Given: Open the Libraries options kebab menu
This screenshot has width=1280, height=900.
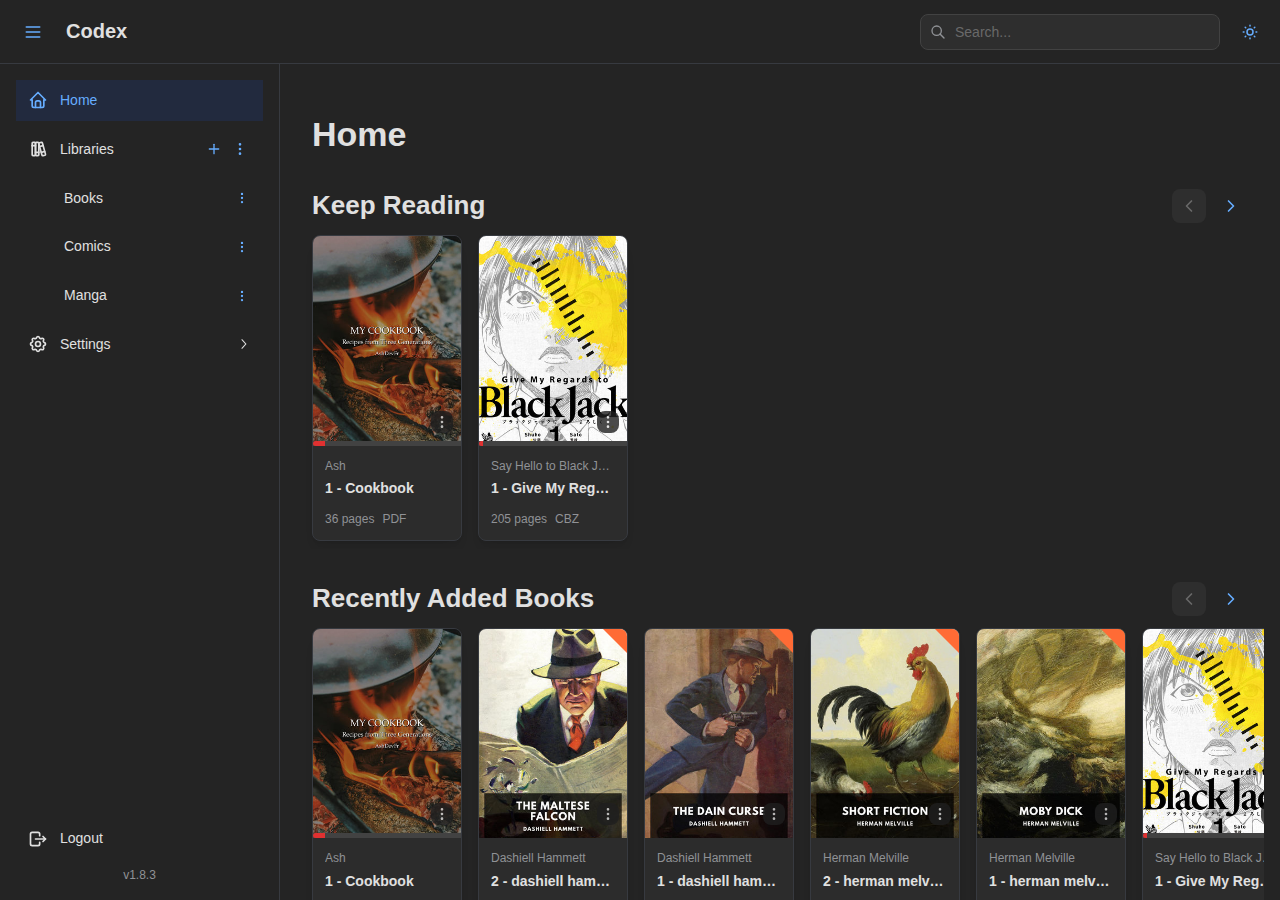Looking at the screenshot, I should (x=240, y=149).
